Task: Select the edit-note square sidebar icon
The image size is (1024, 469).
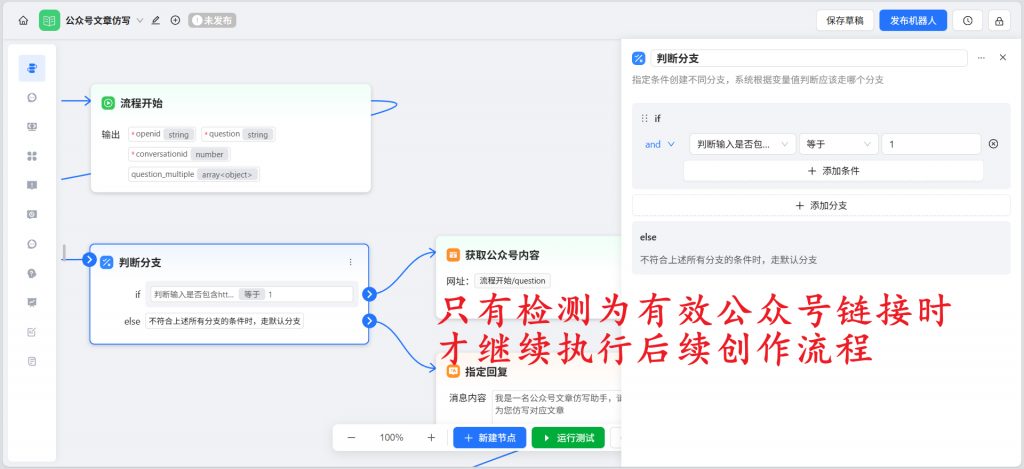Action: tap(32, 332)
